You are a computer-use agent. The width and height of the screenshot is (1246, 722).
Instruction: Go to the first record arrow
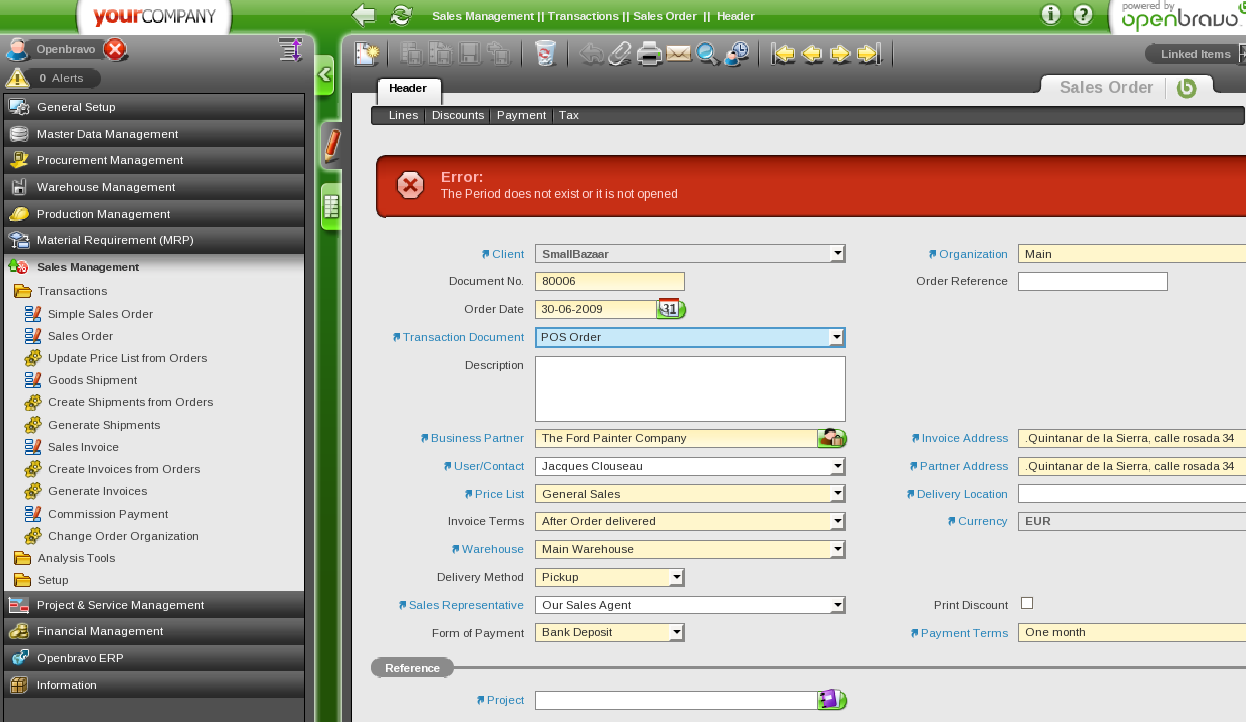click(783, 54)
